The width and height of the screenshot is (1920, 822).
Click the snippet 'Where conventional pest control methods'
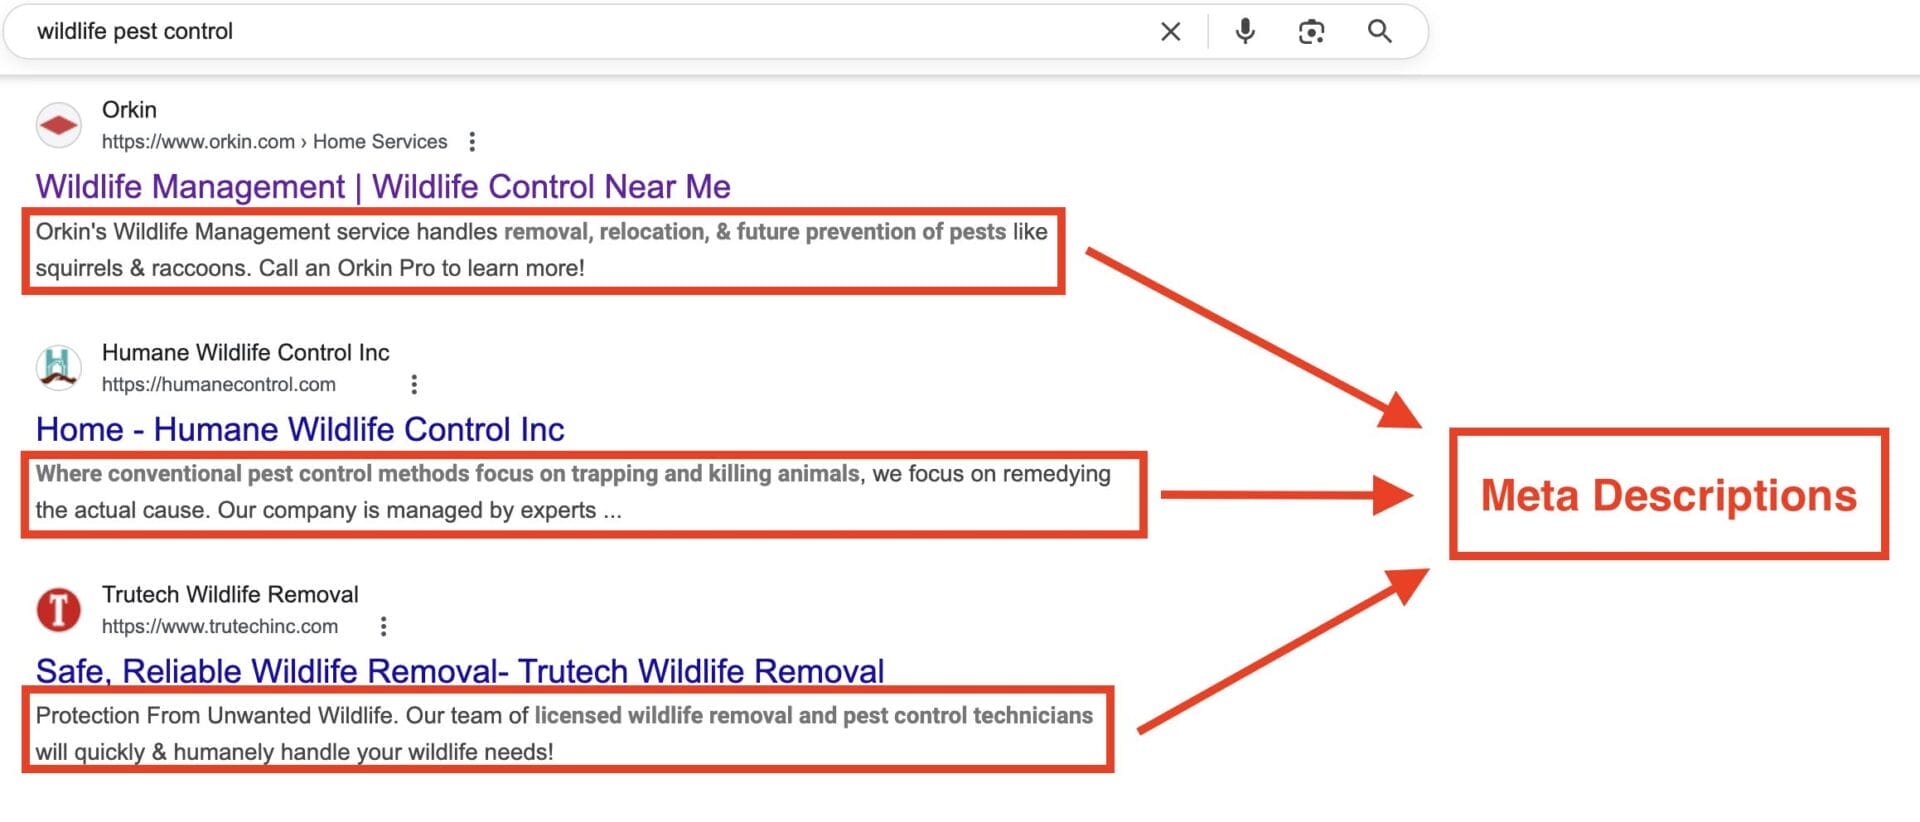[x=573, y=492]
